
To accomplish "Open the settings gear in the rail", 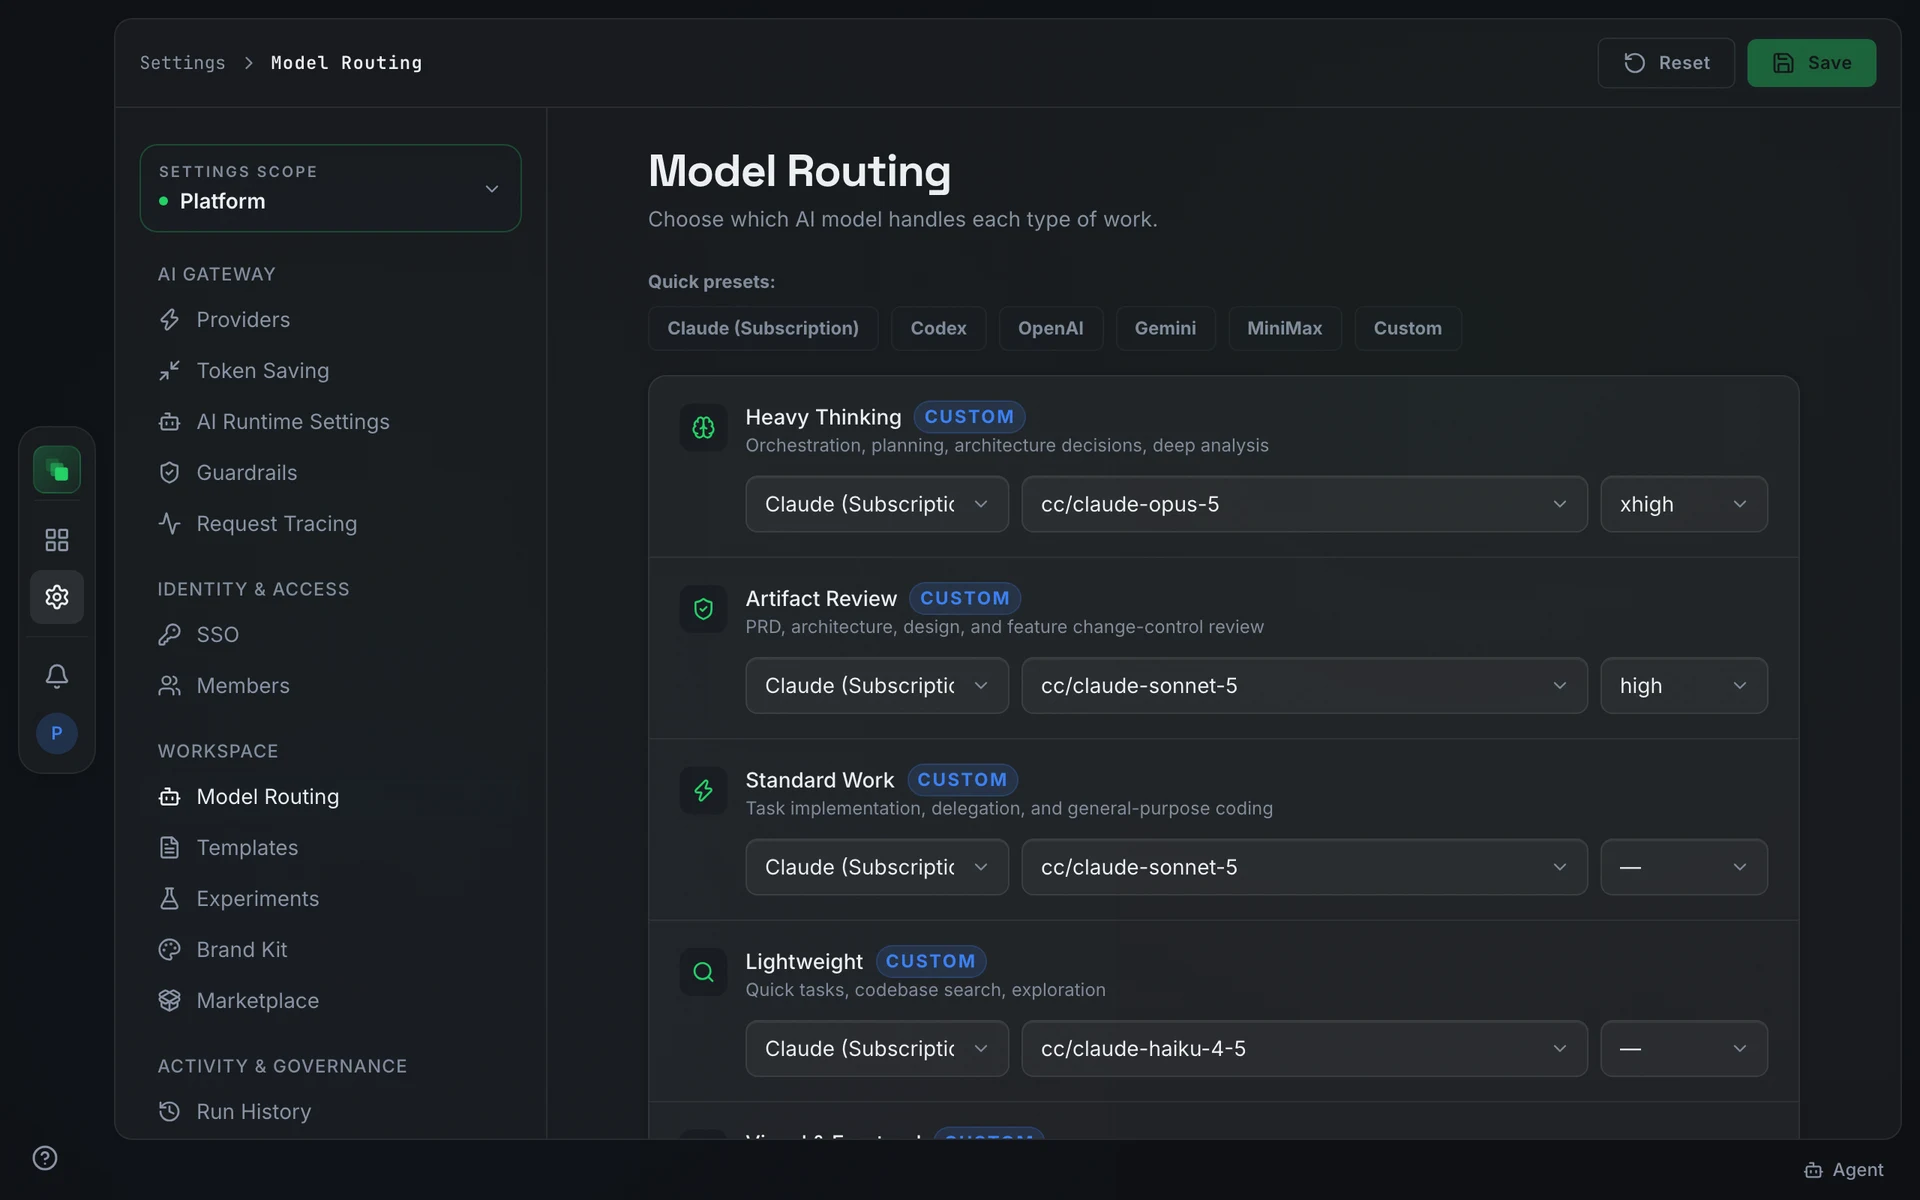I will pos(57,597).
